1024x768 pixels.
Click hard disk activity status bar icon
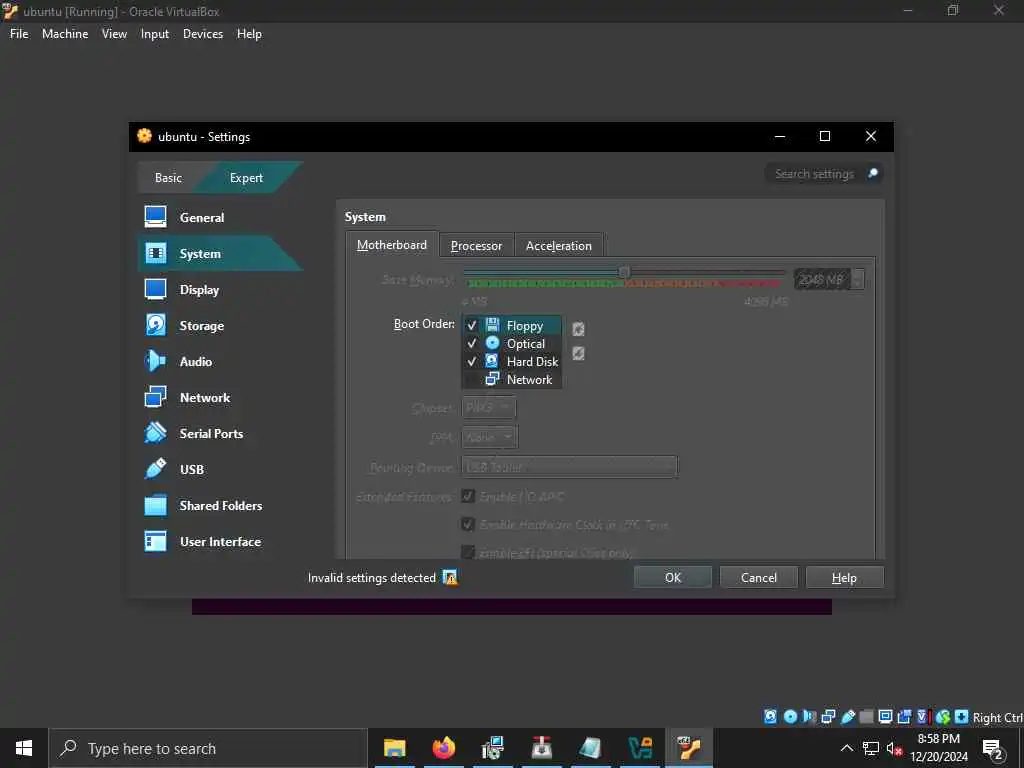coord(771,717)
